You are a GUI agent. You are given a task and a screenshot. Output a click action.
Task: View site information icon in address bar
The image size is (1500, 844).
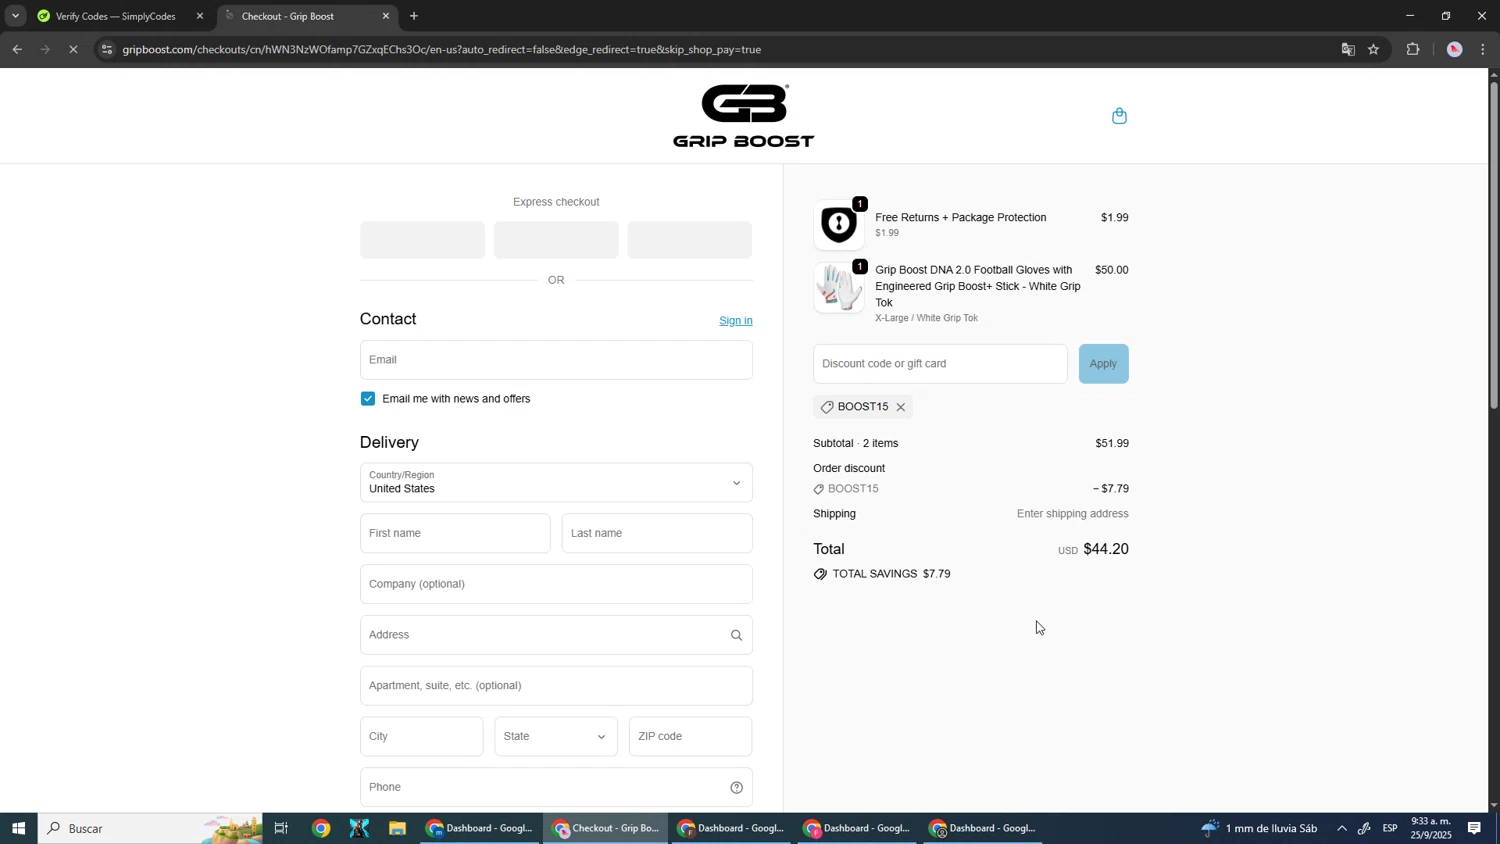pyautogui.click(x=107, y=49)
